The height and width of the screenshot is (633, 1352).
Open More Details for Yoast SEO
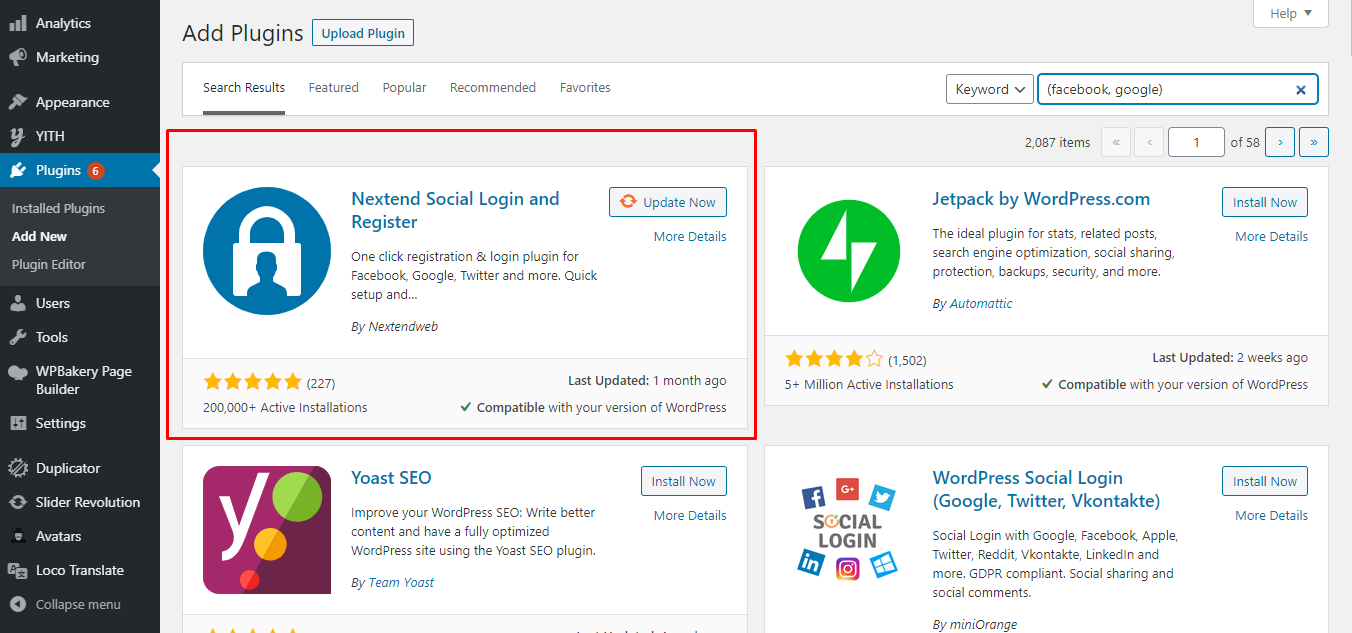point(690,516)
